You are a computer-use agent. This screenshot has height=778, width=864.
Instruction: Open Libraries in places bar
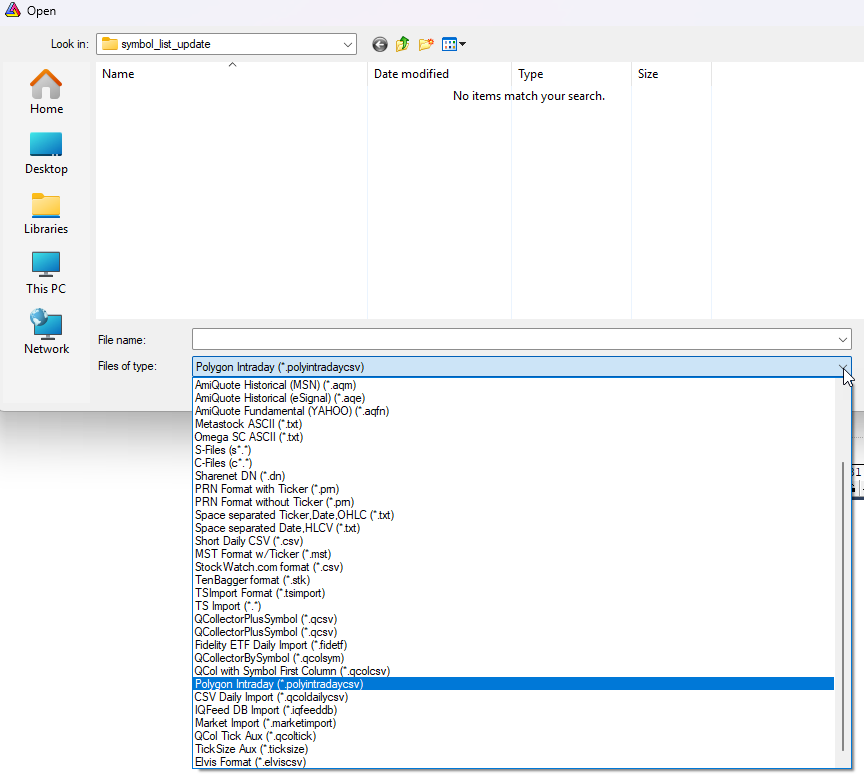pyautogui.click(x=46, y=212)
